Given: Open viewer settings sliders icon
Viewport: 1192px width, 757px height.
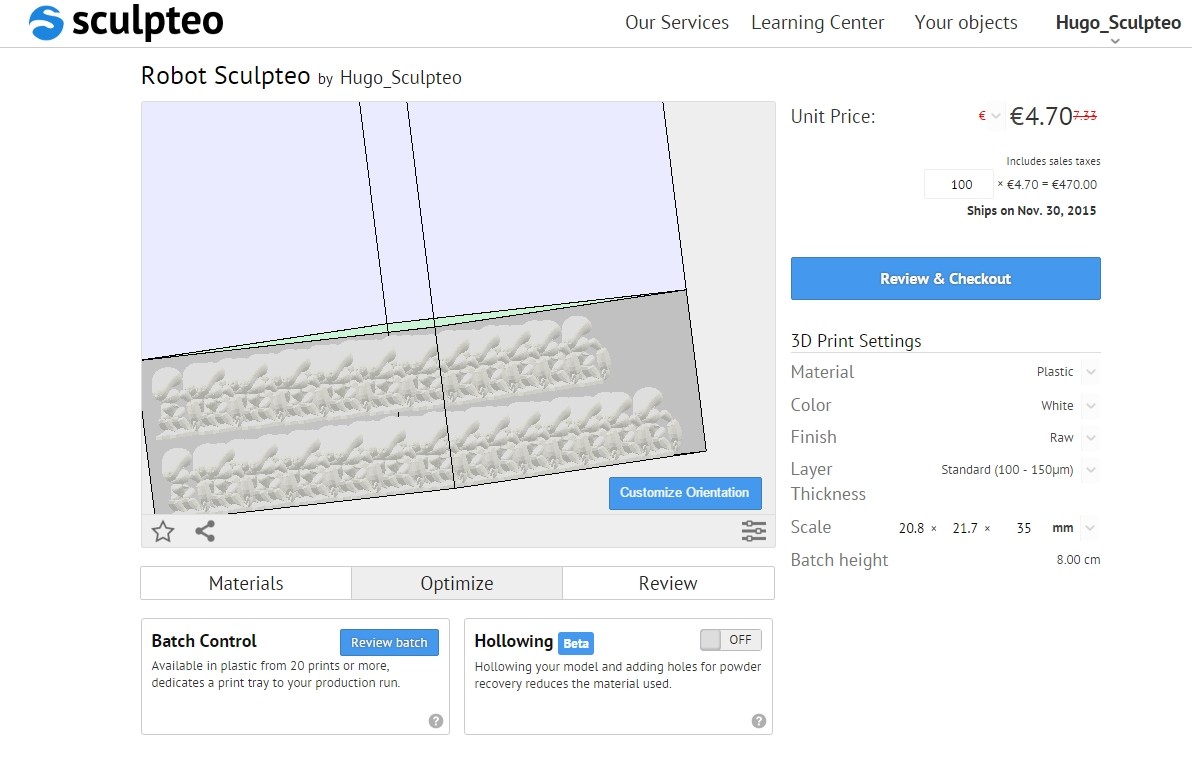Looking at the screenshot, I should tap(753, 531).
